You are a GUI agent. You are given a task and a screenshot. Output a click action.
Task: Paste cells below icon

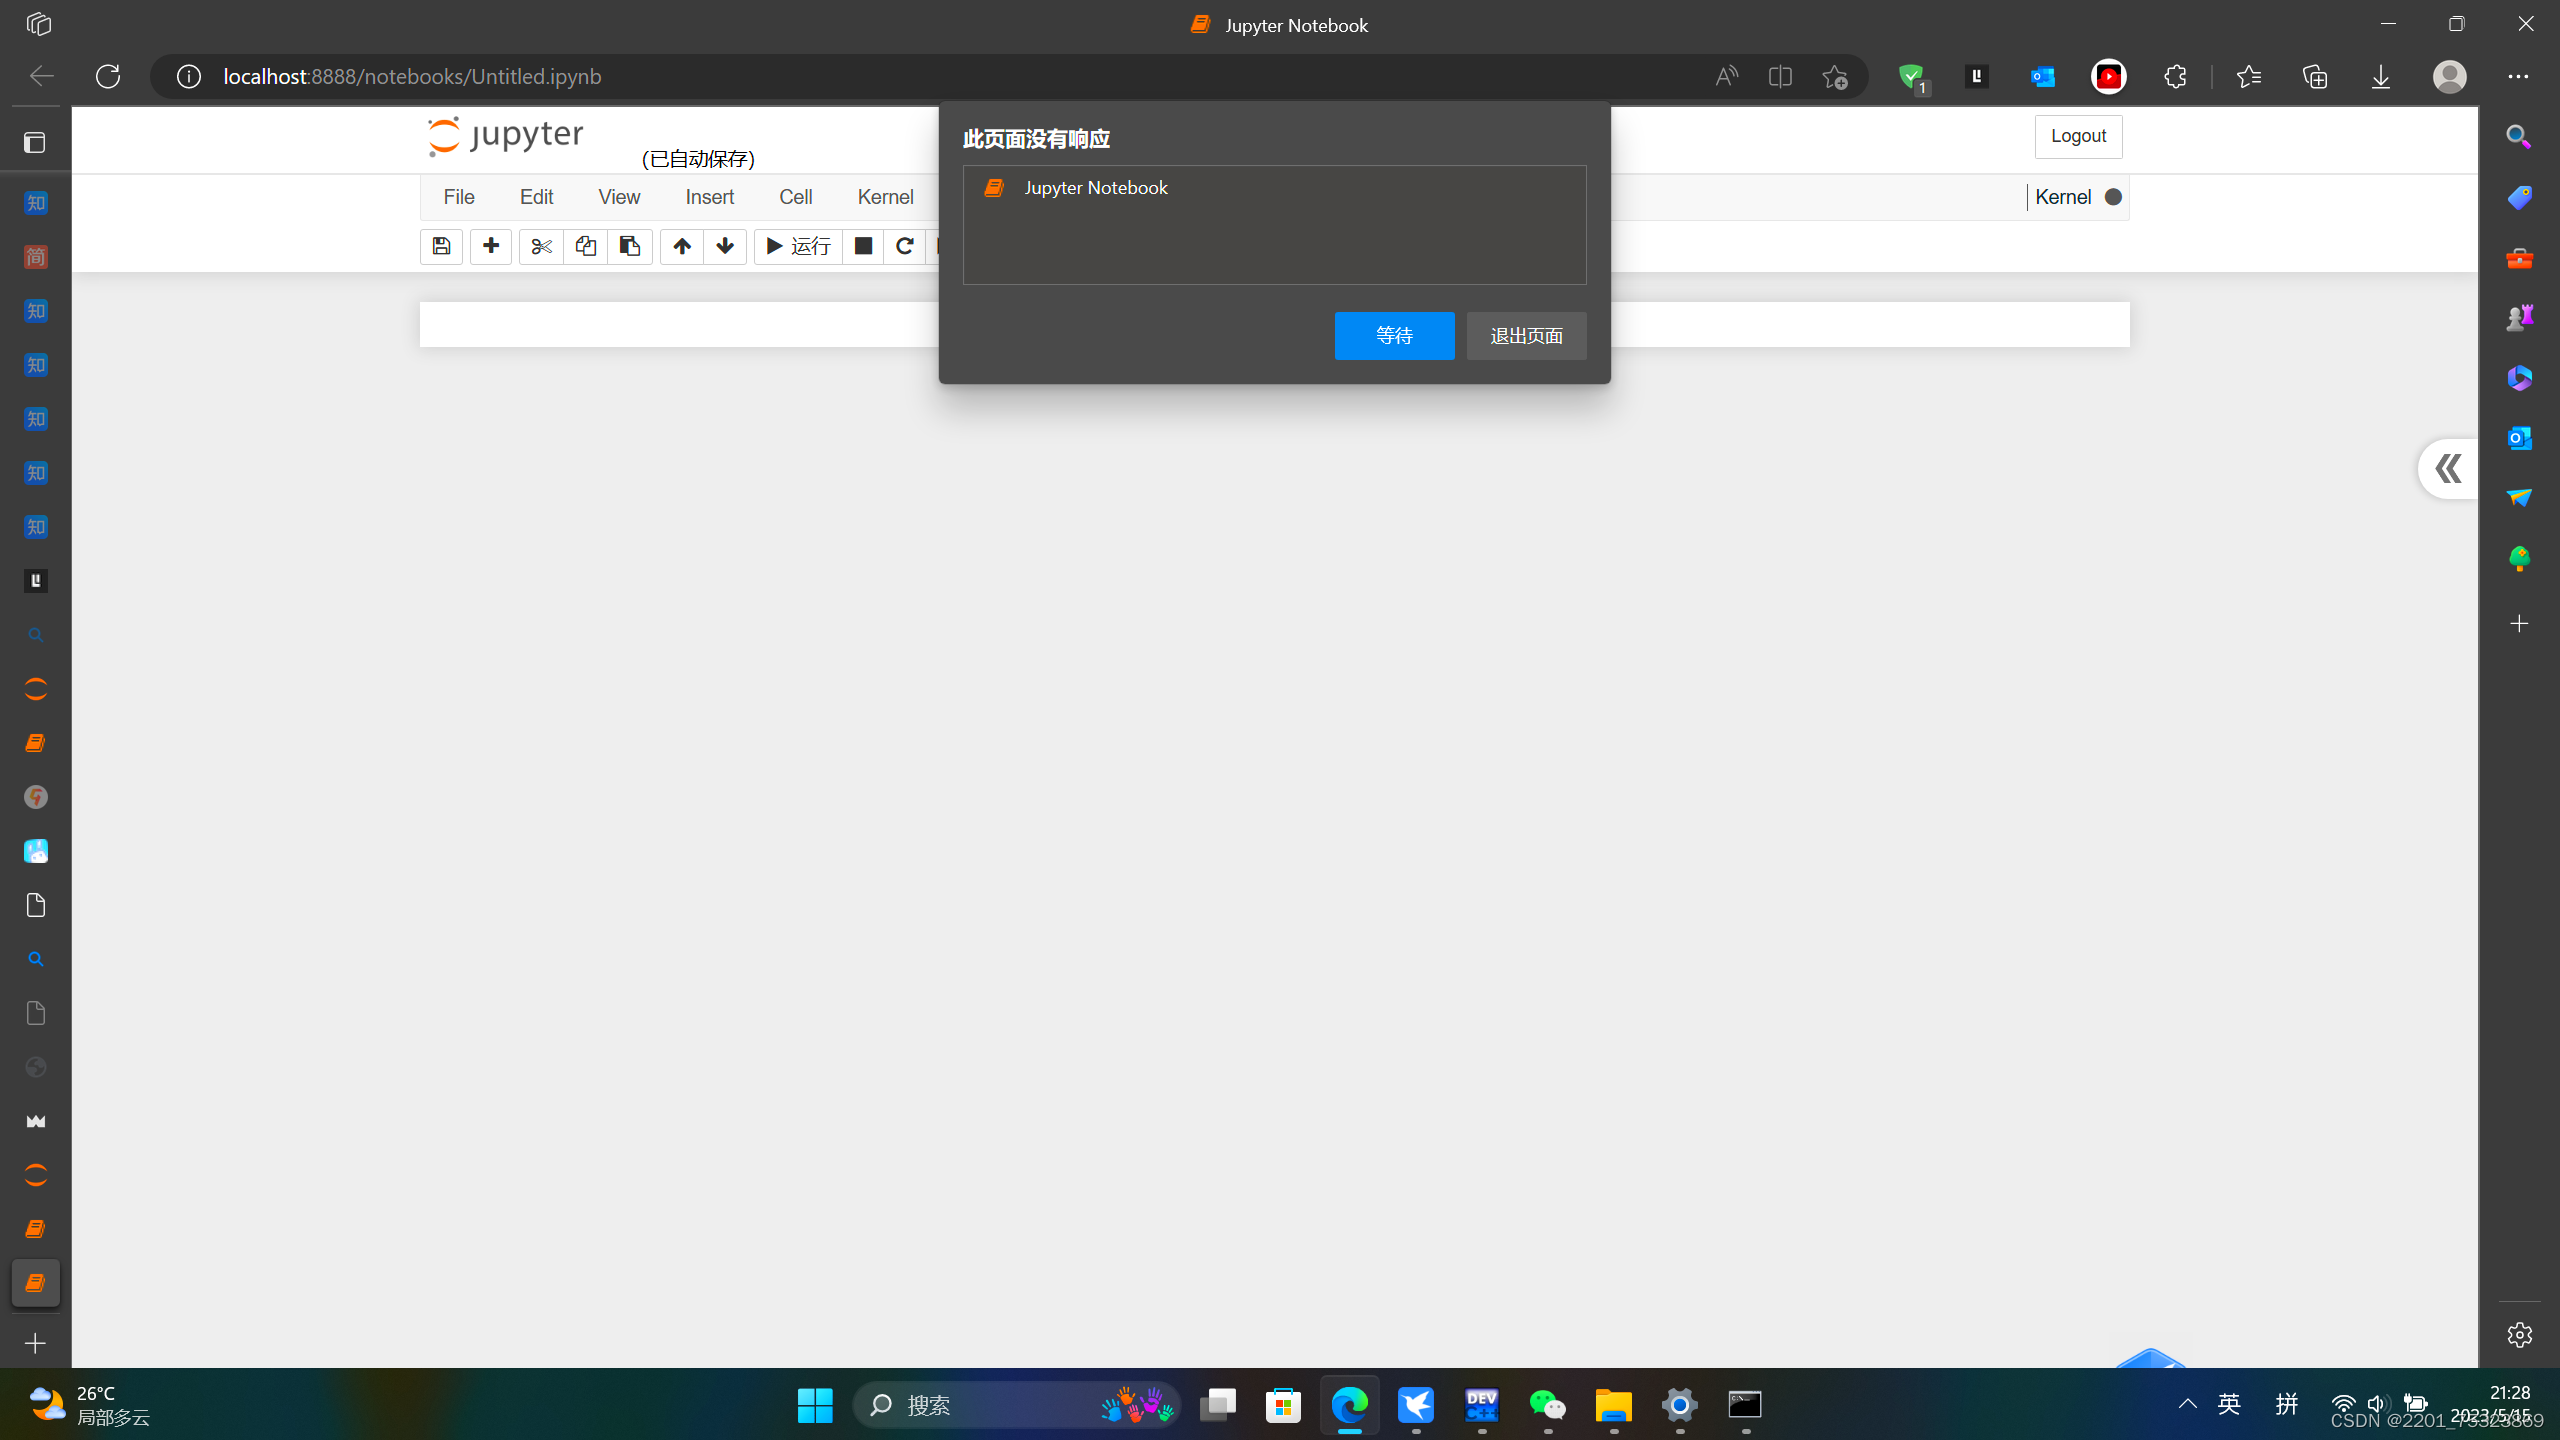click(630, 246)
